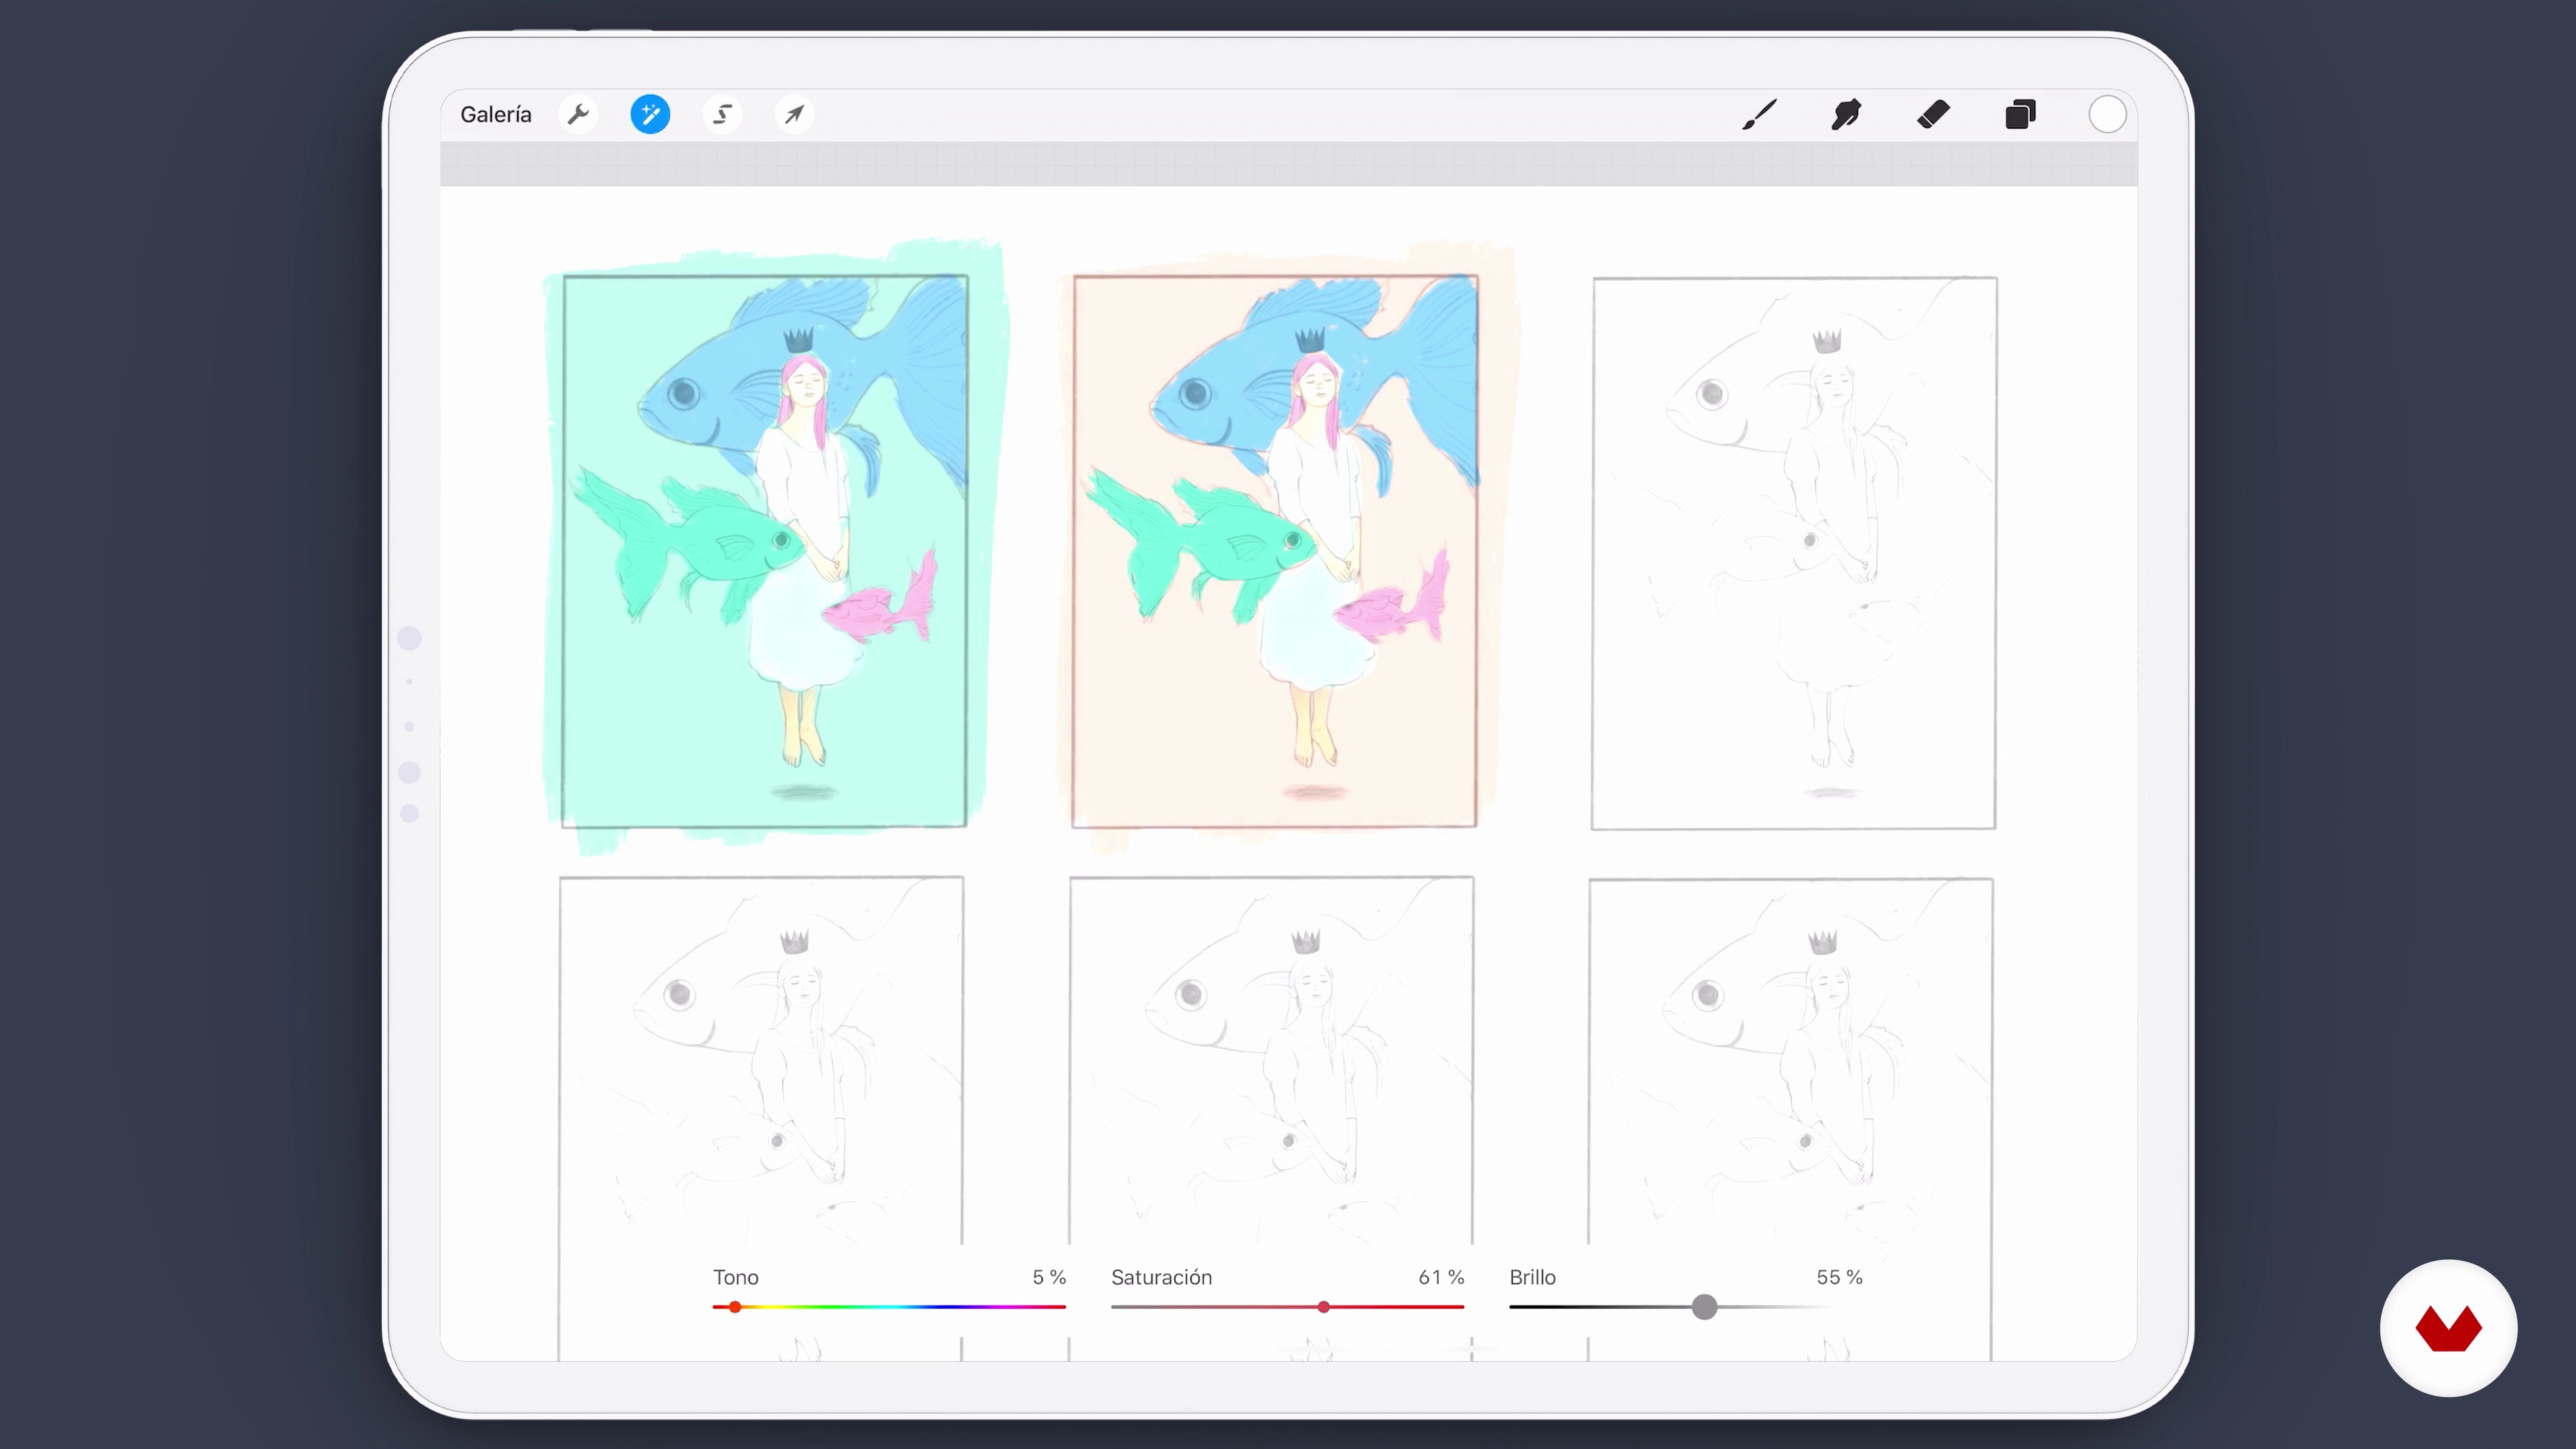The height and width of the screenshot is (1449, 2576).
Task: Open the white color picker circle
Action: click(2107, 115)
